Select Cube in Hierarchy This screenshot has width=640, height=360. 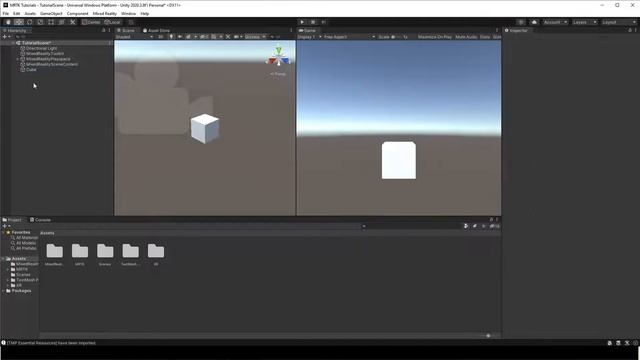(31, 69)
